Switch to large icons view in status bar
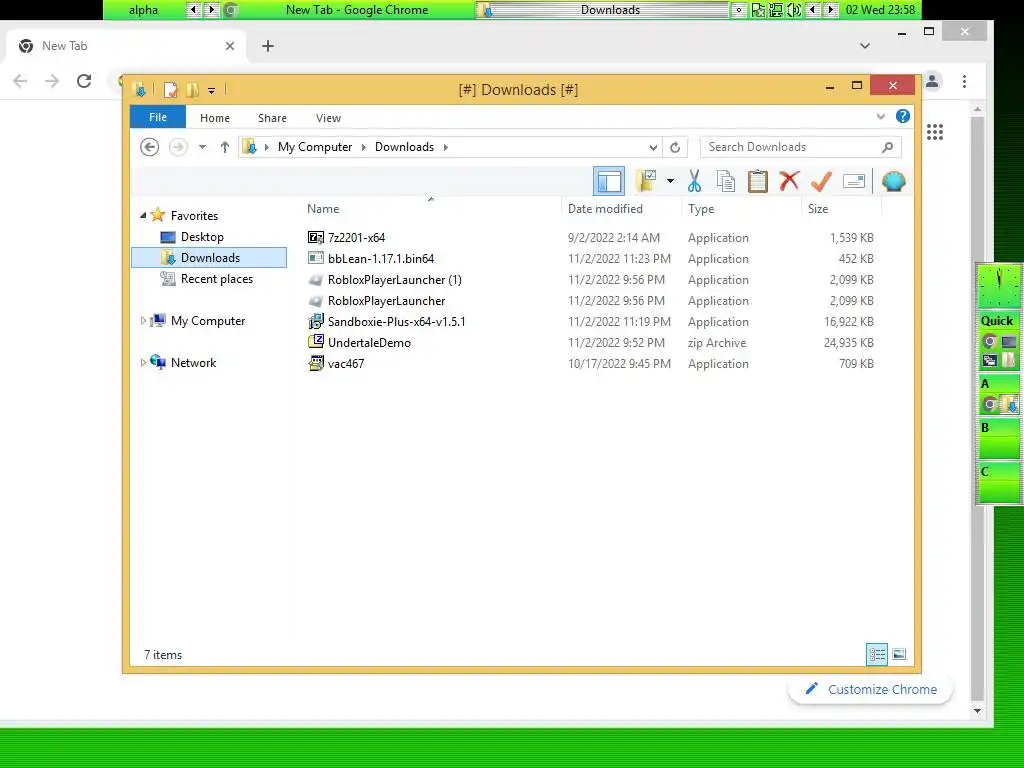Viewport: 1024px width, 768px height. click(x=899, y=654)
